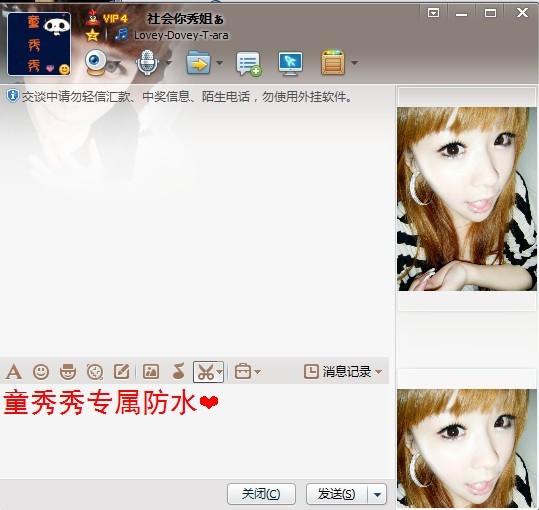Viewport: 539px width, 510px height.
Task: Click the music note status icon
Action: 121,34
